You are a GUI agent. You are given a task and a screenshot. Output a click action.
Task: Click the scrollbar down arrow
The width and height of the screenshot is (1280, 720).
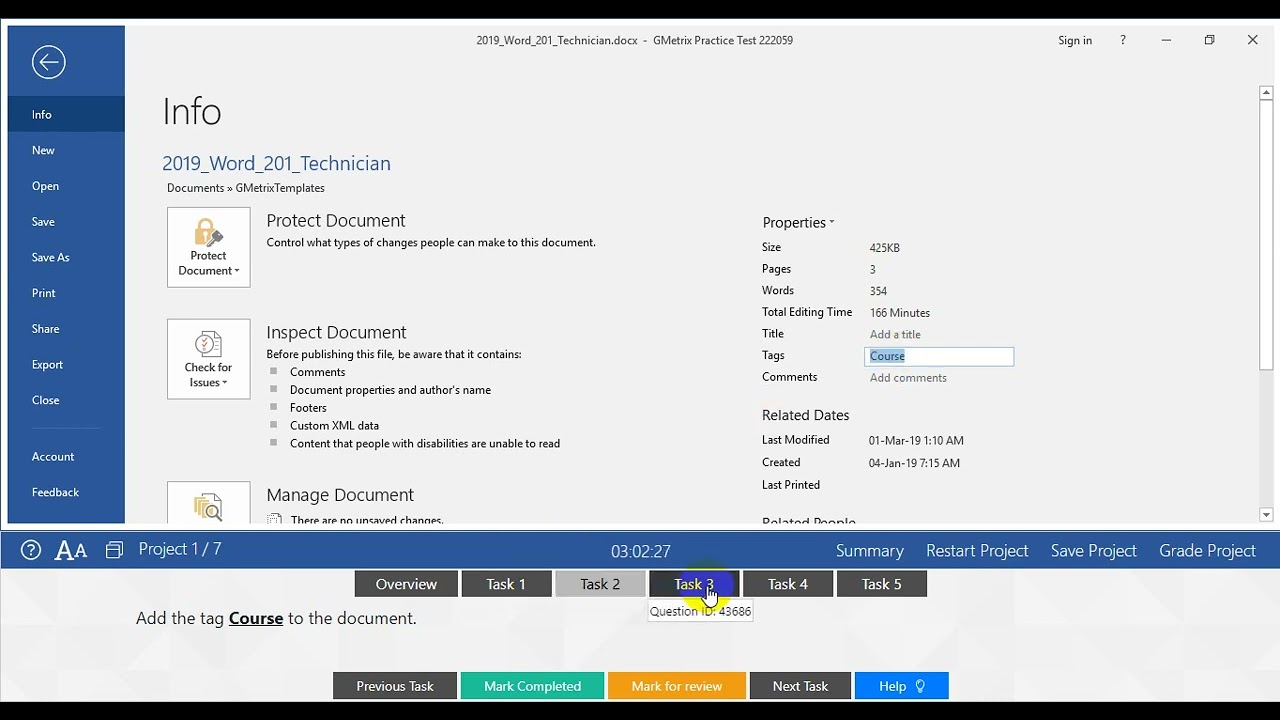pyautogui.click(x=1266, y=515)
